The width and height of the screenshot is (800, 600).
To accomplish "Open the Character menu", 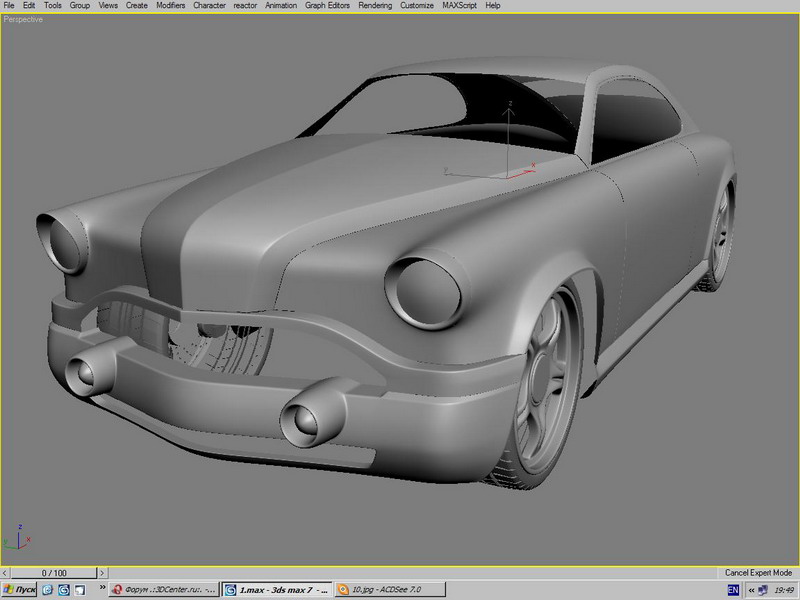I will tap(209, 6).
